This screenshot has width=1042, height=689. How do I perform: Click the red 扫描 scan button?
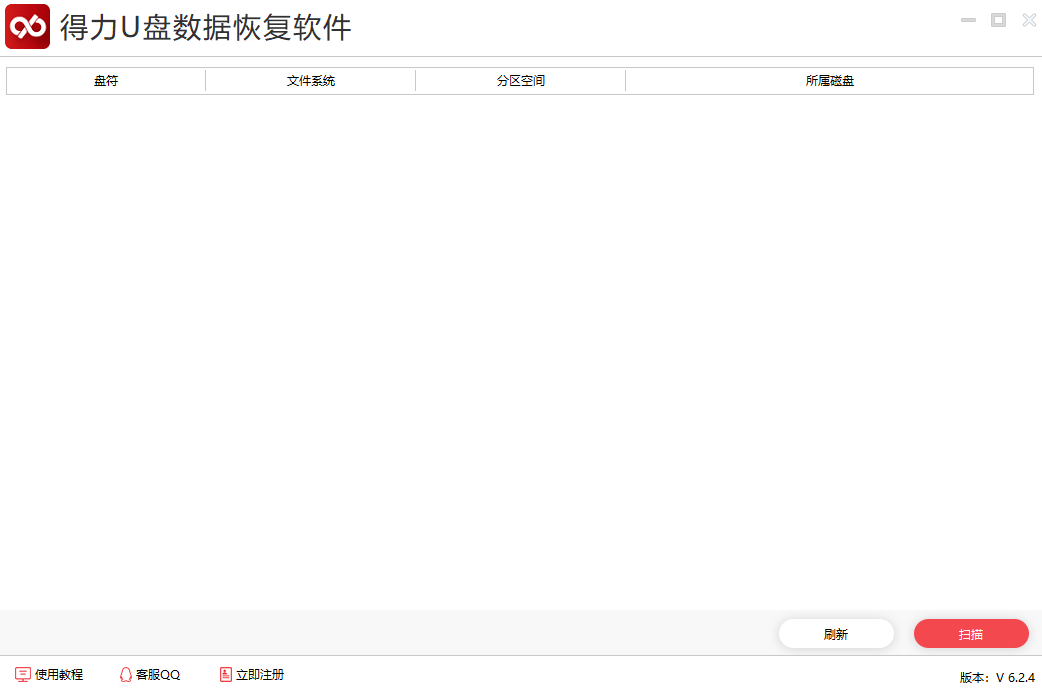coord(970,633)
